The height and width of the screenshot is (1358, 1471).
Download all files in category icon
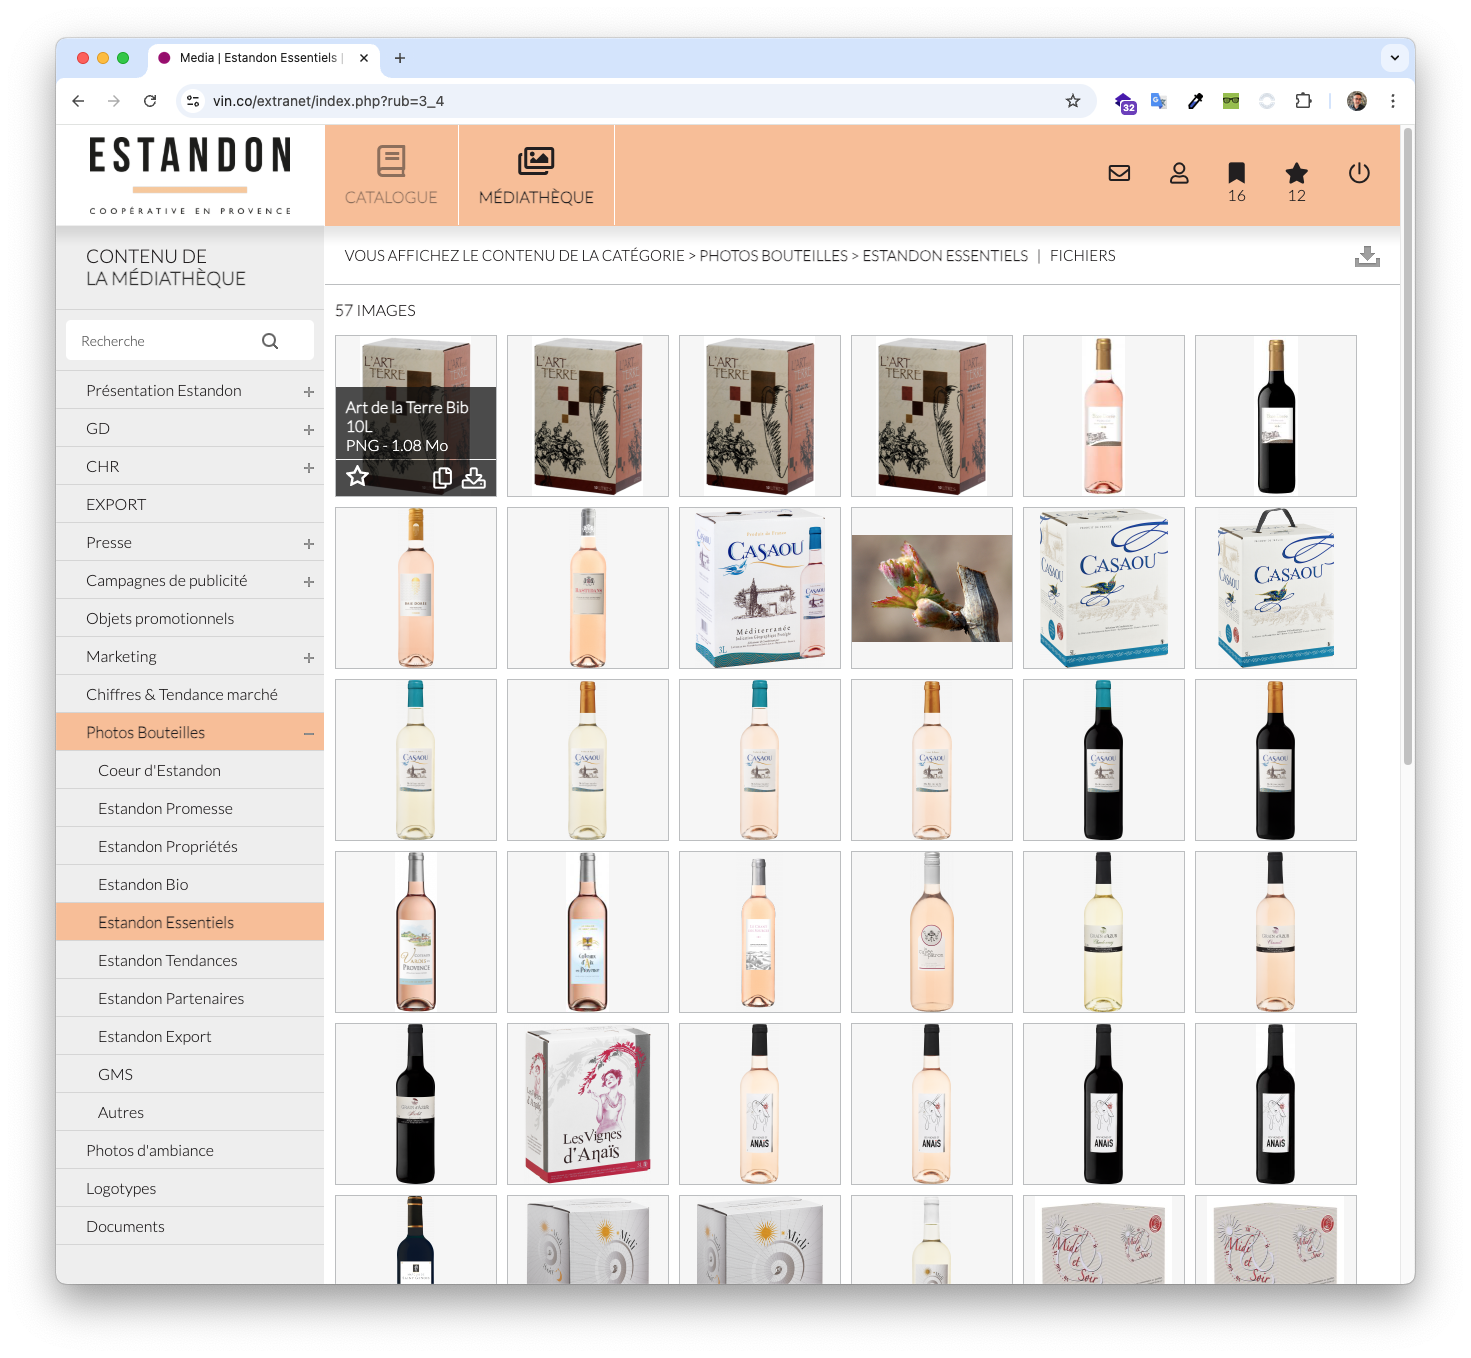pyautogui.click(x=1367, y=257)
